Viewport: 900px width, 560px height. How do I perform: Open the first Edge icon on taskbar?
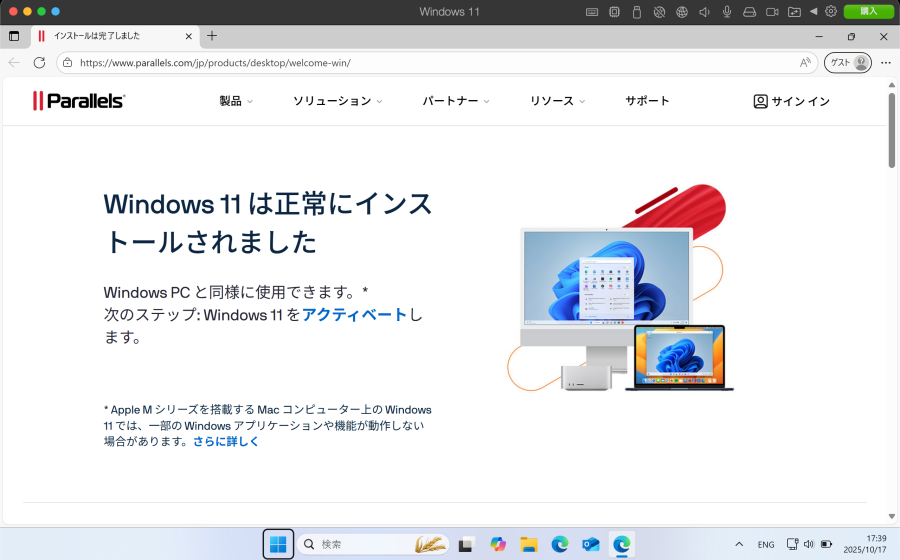click(x=560, y=544)
